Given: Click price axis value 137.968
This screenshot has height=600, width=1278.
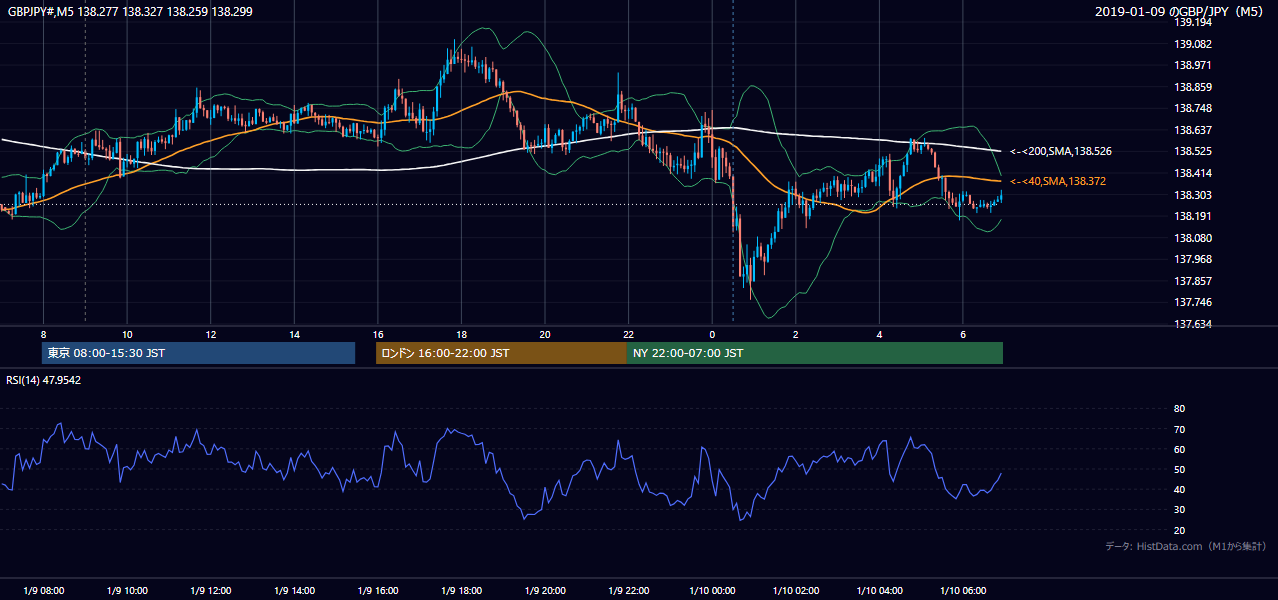Looking at the screenshot, I should click(1193, 259).
